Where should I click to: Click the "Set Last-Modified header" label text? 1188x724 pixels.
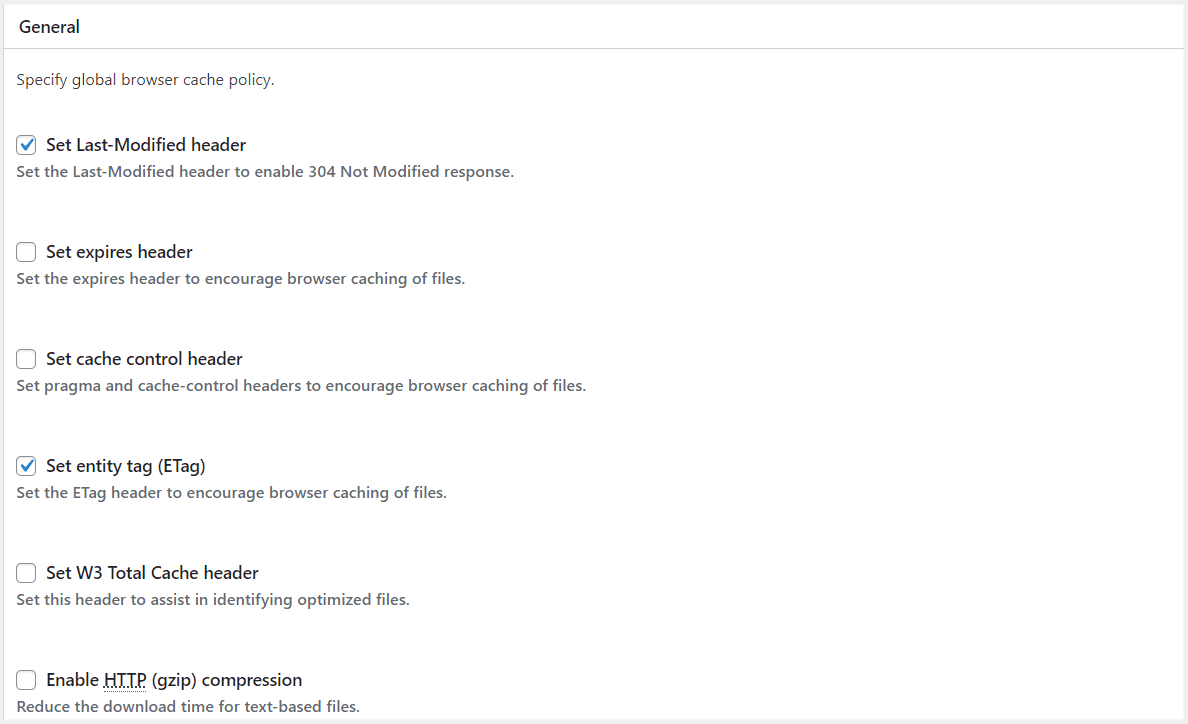146,145
